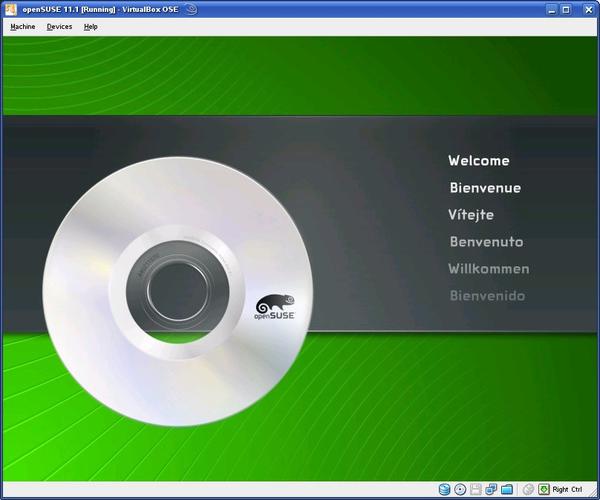The width and height of the screenshot is (600, 500).
Task: Click the shared folders status icon
Action: (507, 489)
